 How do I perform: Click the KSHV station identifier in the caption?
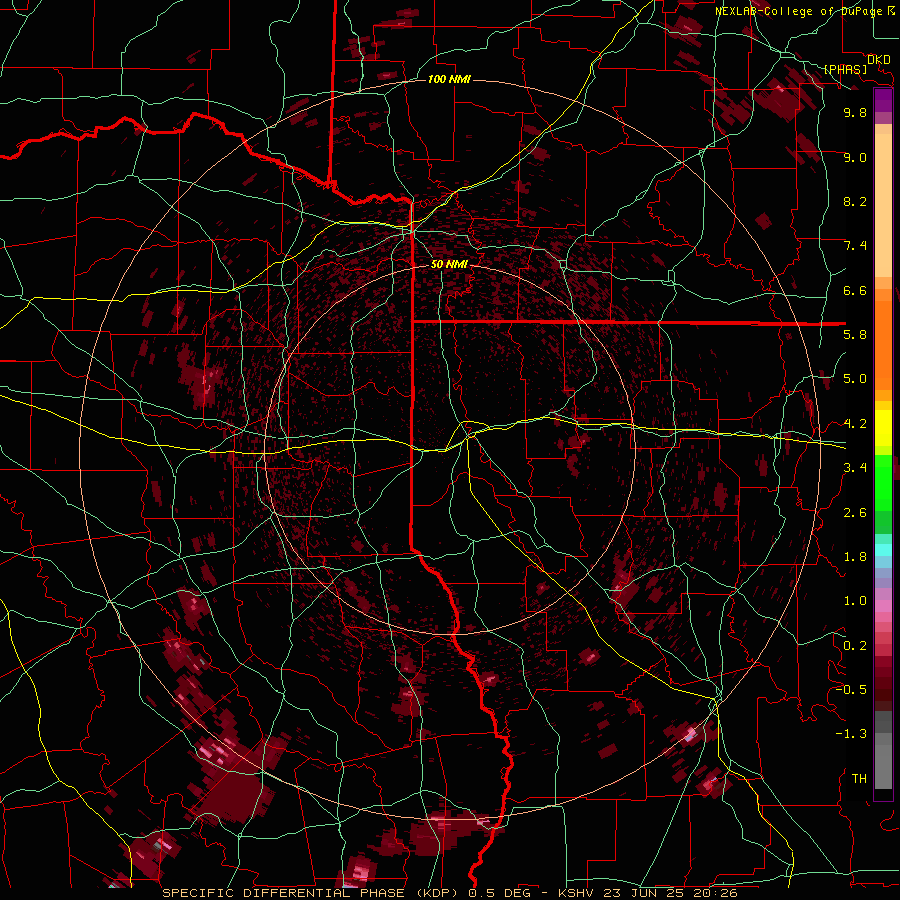[x=577, y=893]
